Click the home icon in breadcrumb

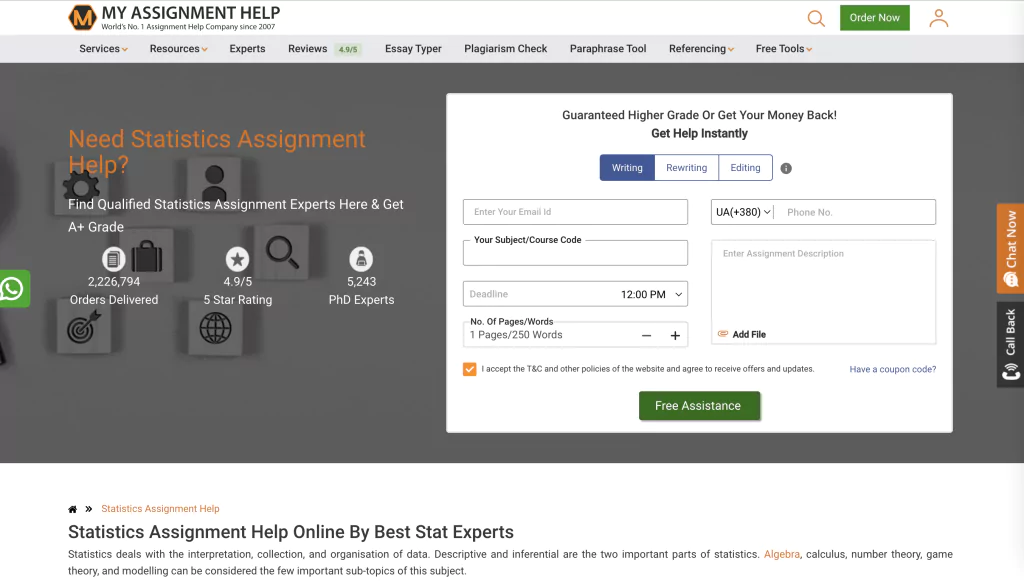(x=72, y=509)
